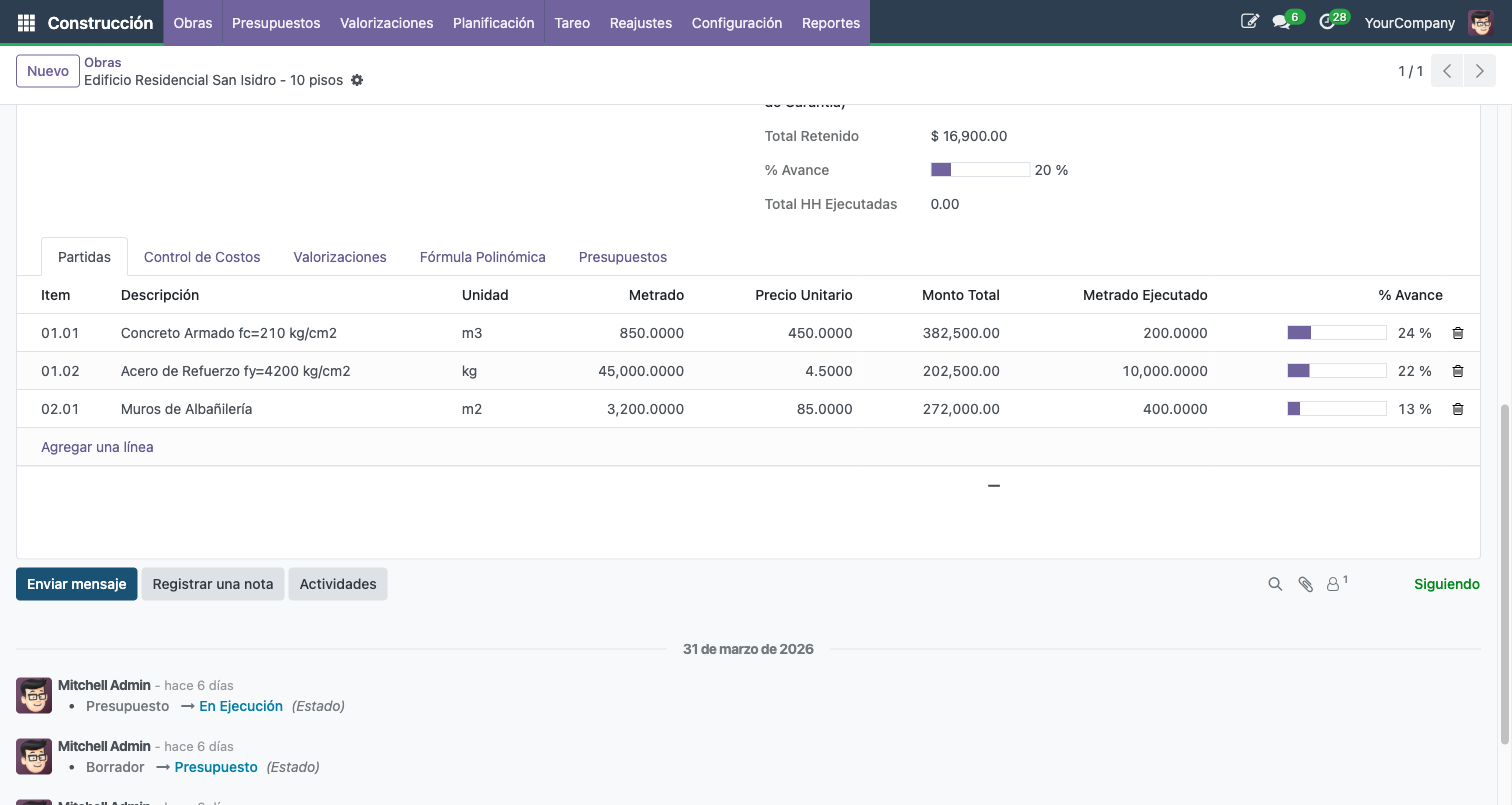The width and height of the screenshot is (1512, 805).
Task: Click the Nuevo button
Action: (x=47, y=71)
